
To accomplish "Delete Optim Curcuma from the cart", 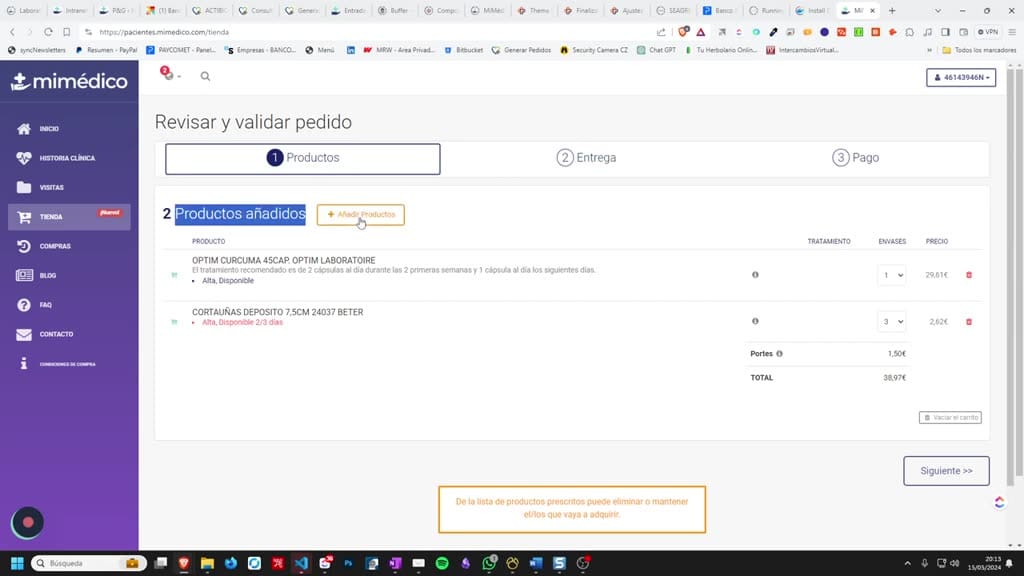I will pos(969,275).
